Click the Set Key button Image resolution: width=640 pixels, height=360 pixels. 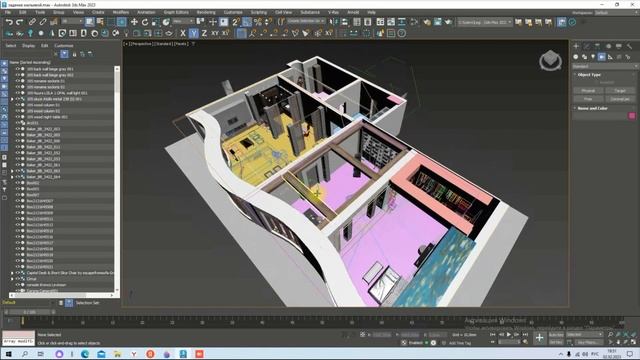(556, 342)
